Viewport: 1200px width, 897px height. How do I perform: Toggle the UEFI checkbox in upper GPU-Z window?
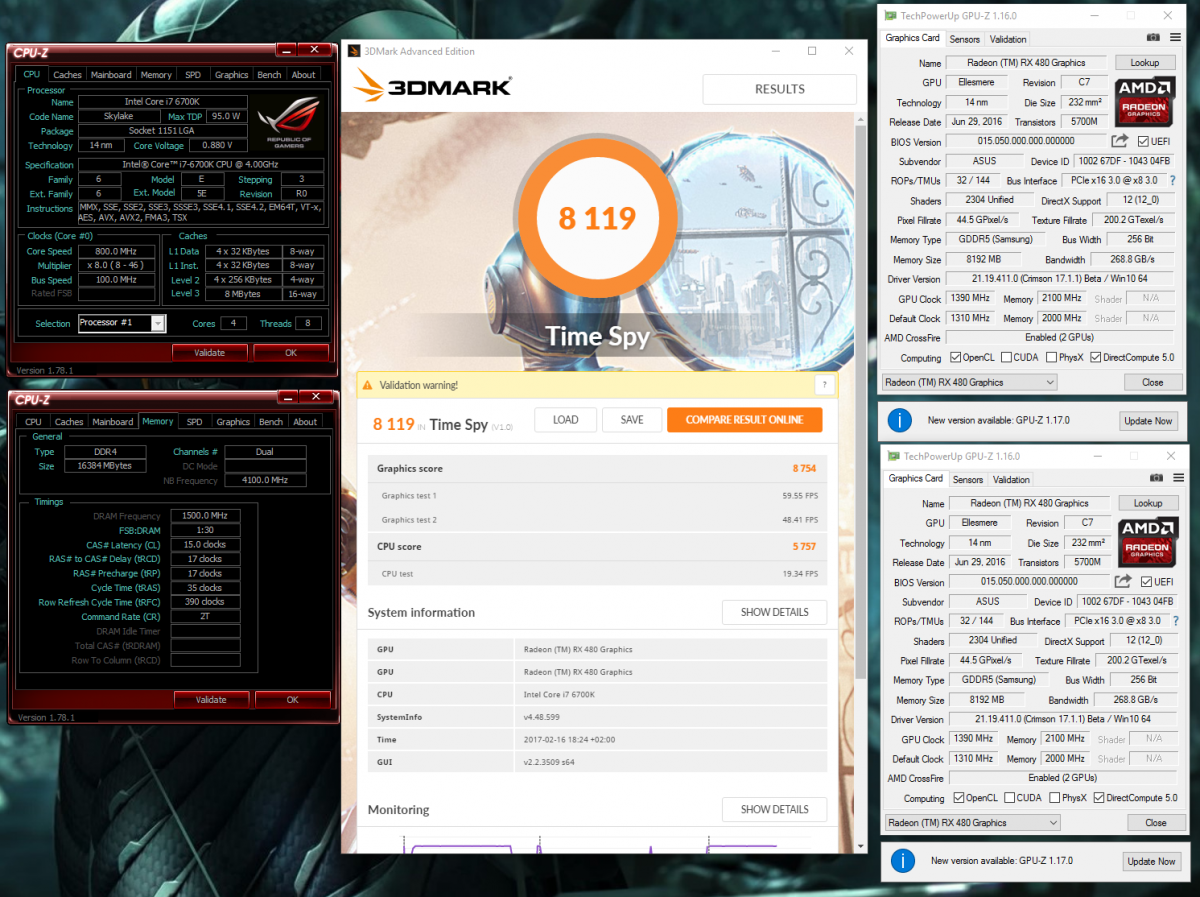pyautogui.click(x=1144, y=142)
